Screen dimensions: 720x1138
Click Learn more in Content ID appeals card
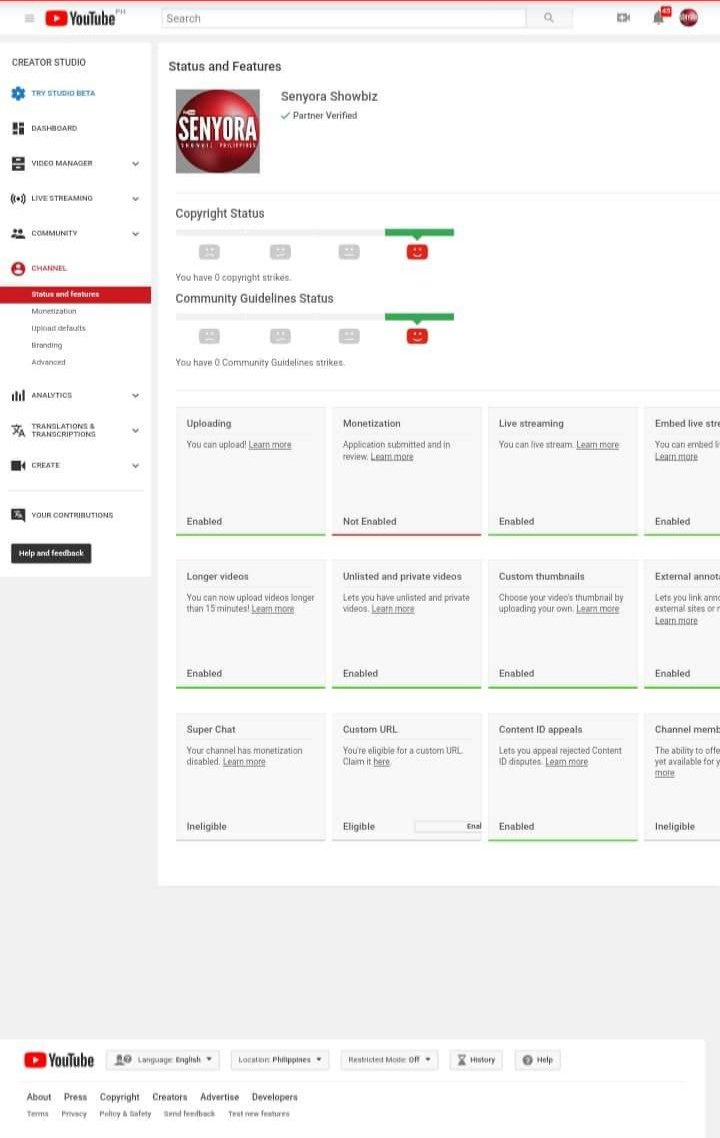[566, 762]
